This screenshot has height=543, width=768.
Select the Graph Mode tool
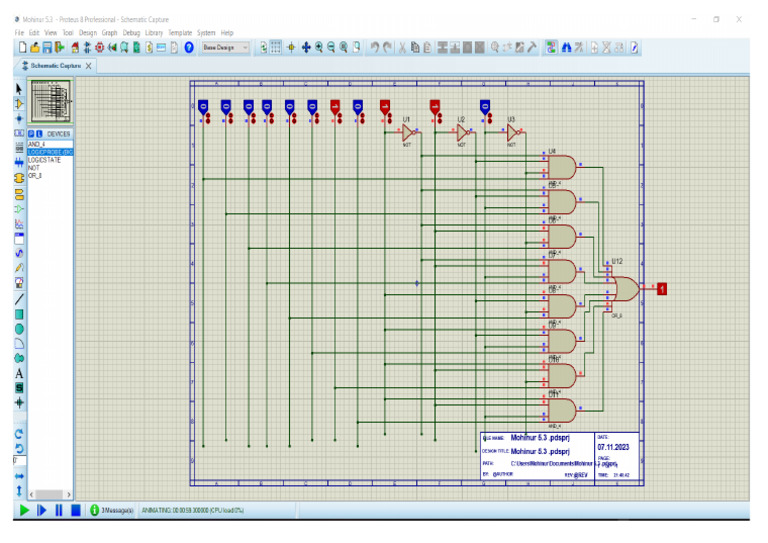(x=19, y=224)
